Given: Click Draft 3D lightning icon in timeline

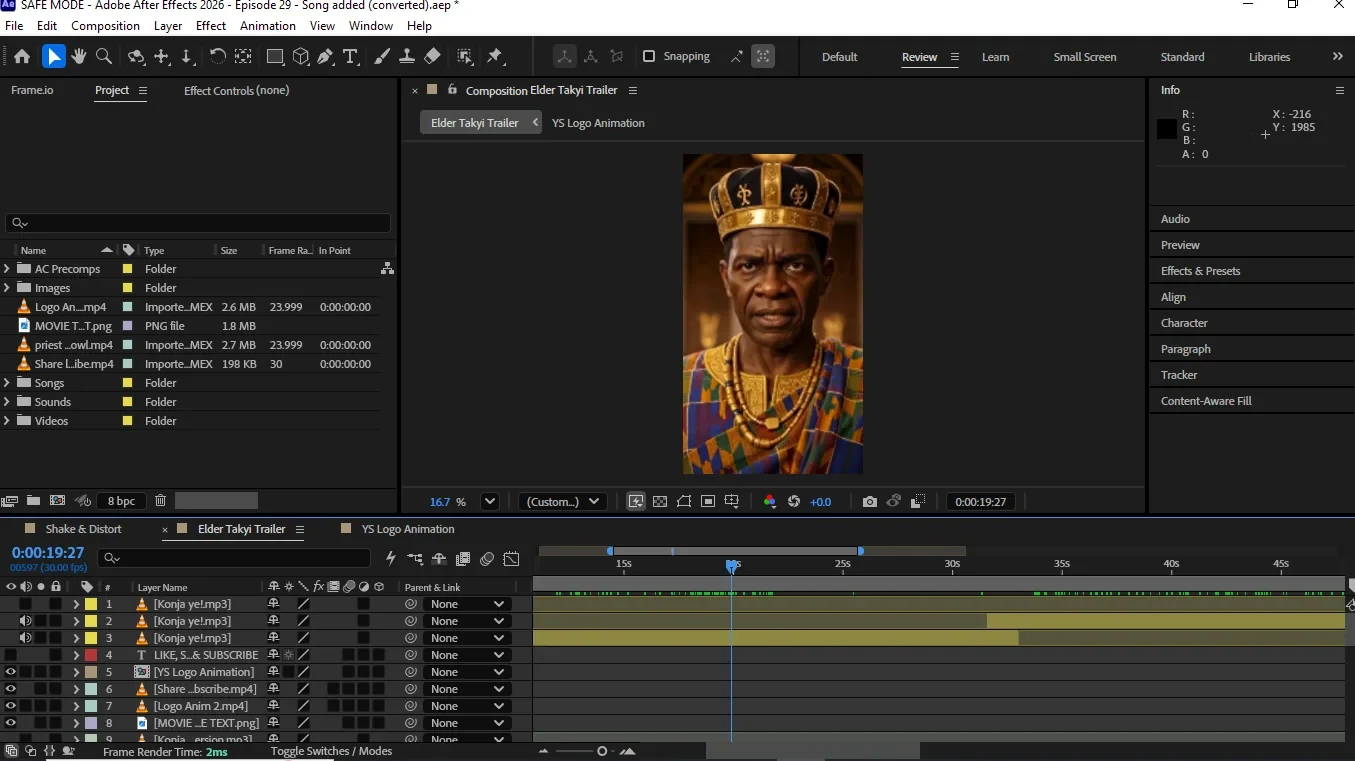Looking at the screenshot, I should click(x=391, y=558).
